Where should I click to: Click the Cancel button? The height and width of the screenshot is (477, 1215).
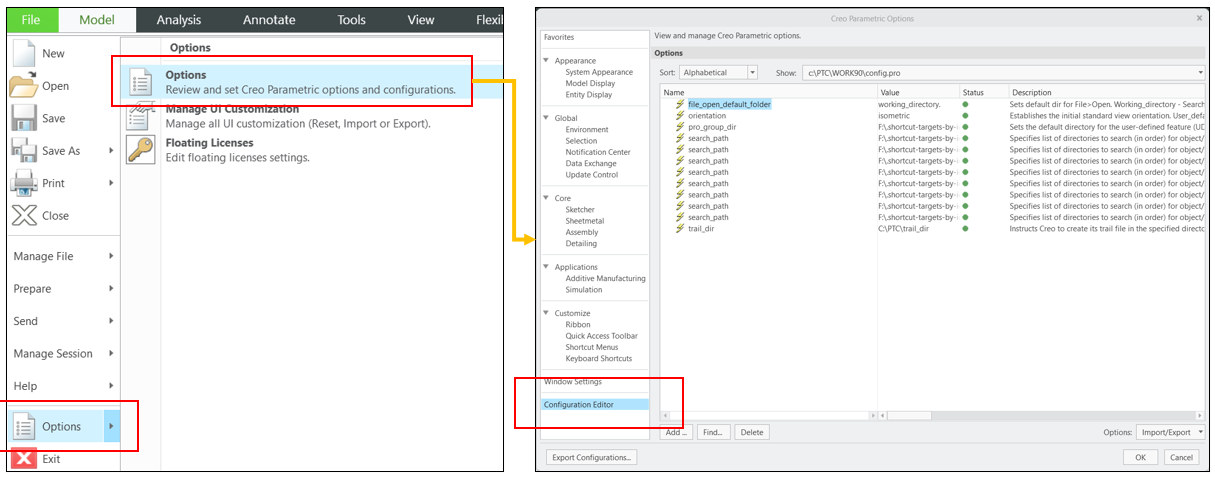[x=1181, y=457]
